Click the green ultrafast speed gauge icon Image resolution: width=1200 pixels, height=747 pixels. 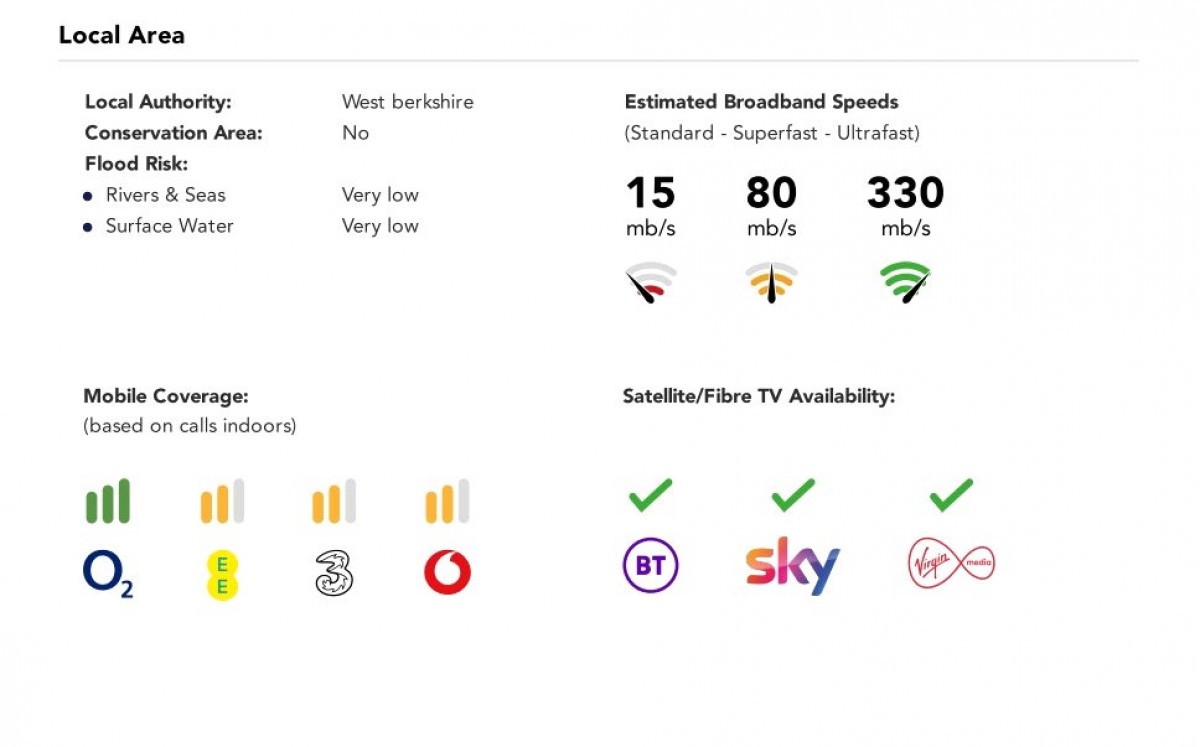click(905, 281)
